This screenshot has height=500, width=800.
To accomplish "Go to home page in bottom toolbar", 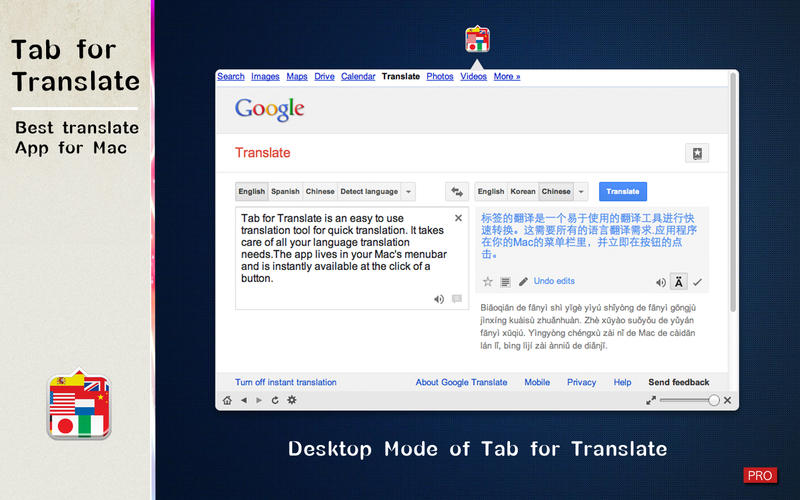I will coord(227,401).
